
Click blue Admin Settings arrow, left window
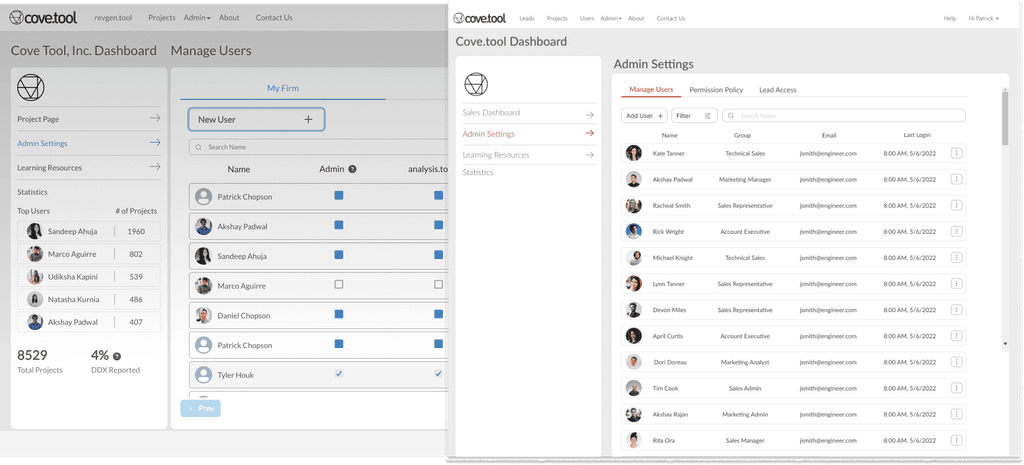click(x=155, y=142)
